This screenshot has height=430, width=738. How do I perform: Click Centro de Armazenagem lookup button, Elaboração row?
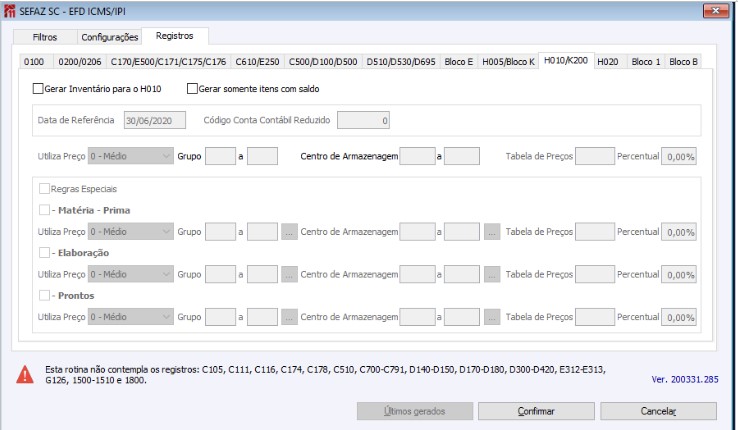[x=492, y=275]
